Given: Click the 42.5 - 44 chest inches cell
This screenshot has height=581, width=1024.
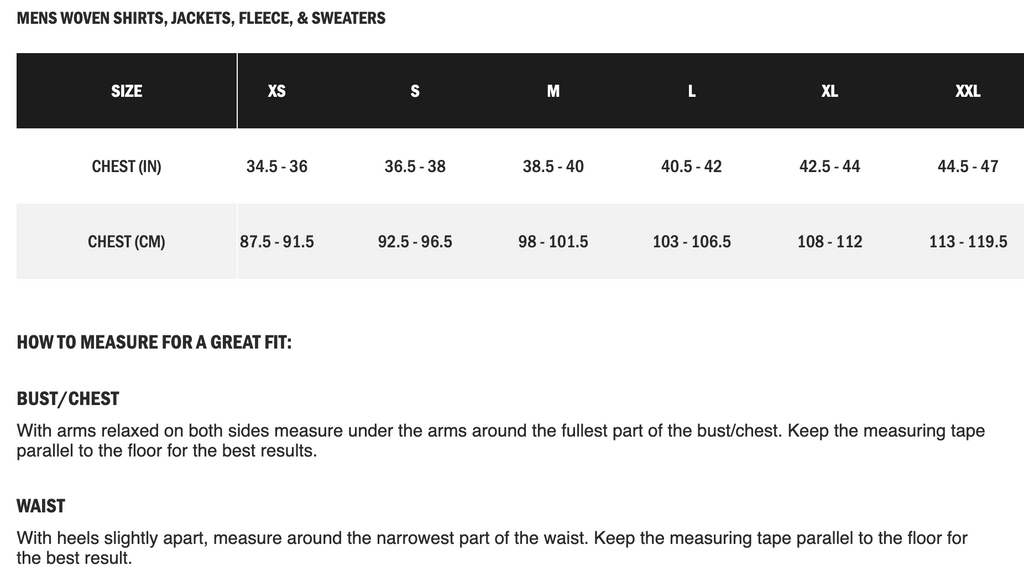Looking at the screenshot, I should 829,166.
